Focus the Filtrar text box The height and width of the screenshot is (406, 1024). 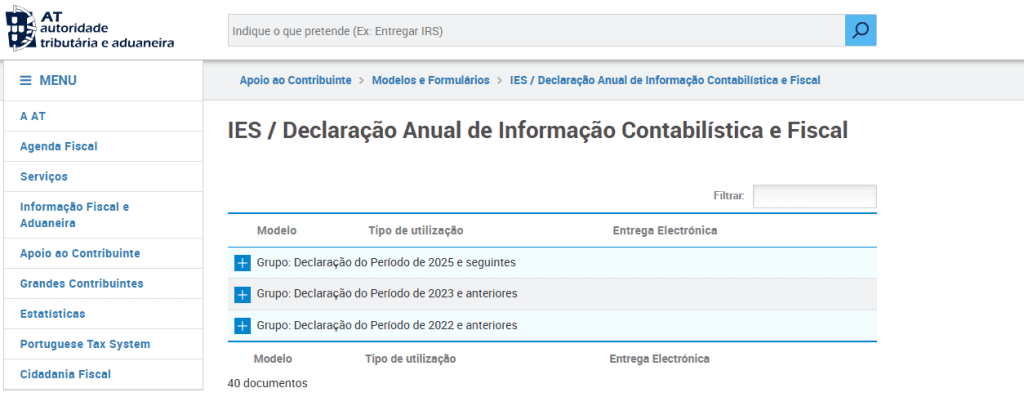814,197
